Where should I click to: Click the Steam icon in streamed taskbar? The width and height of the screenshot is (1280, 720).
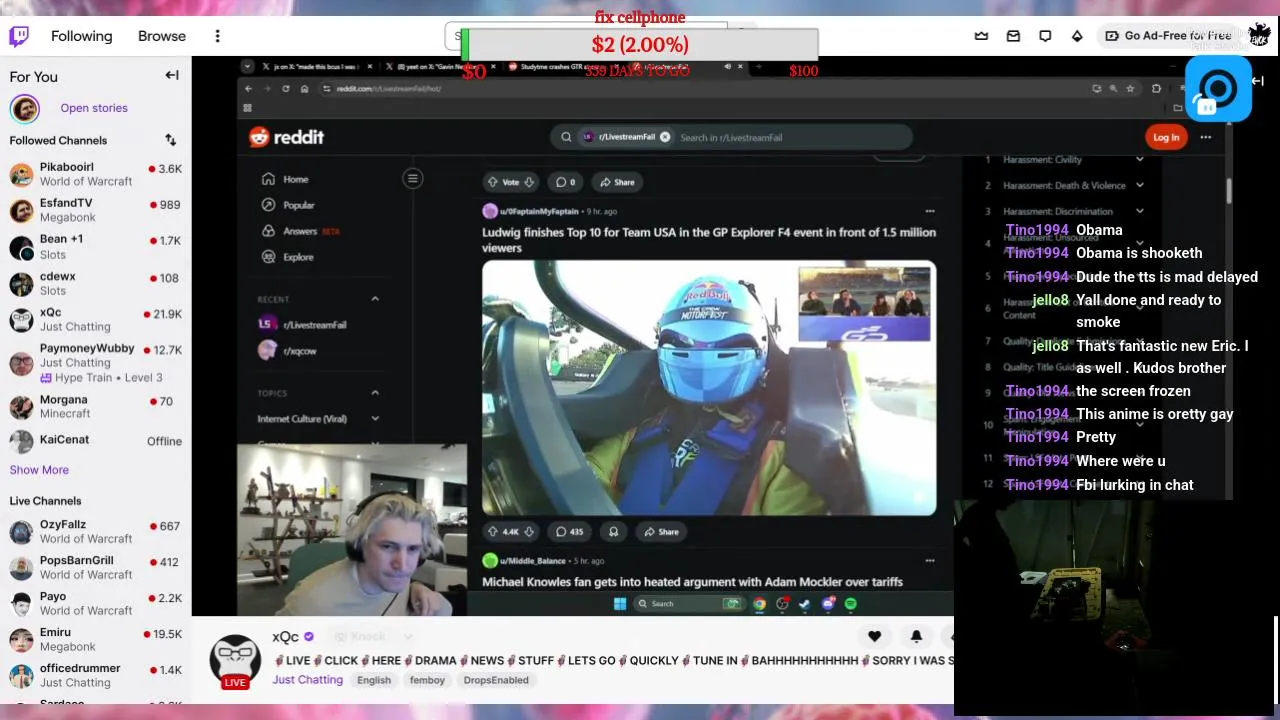(805, 604)
